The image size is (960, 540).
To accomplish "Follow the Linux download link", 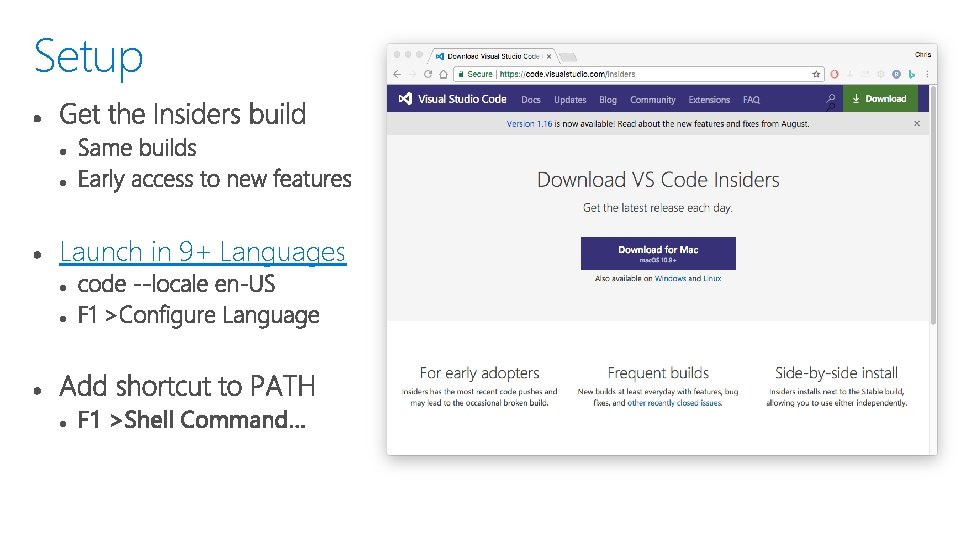I will pyautogui.click(x=712, y=279).
